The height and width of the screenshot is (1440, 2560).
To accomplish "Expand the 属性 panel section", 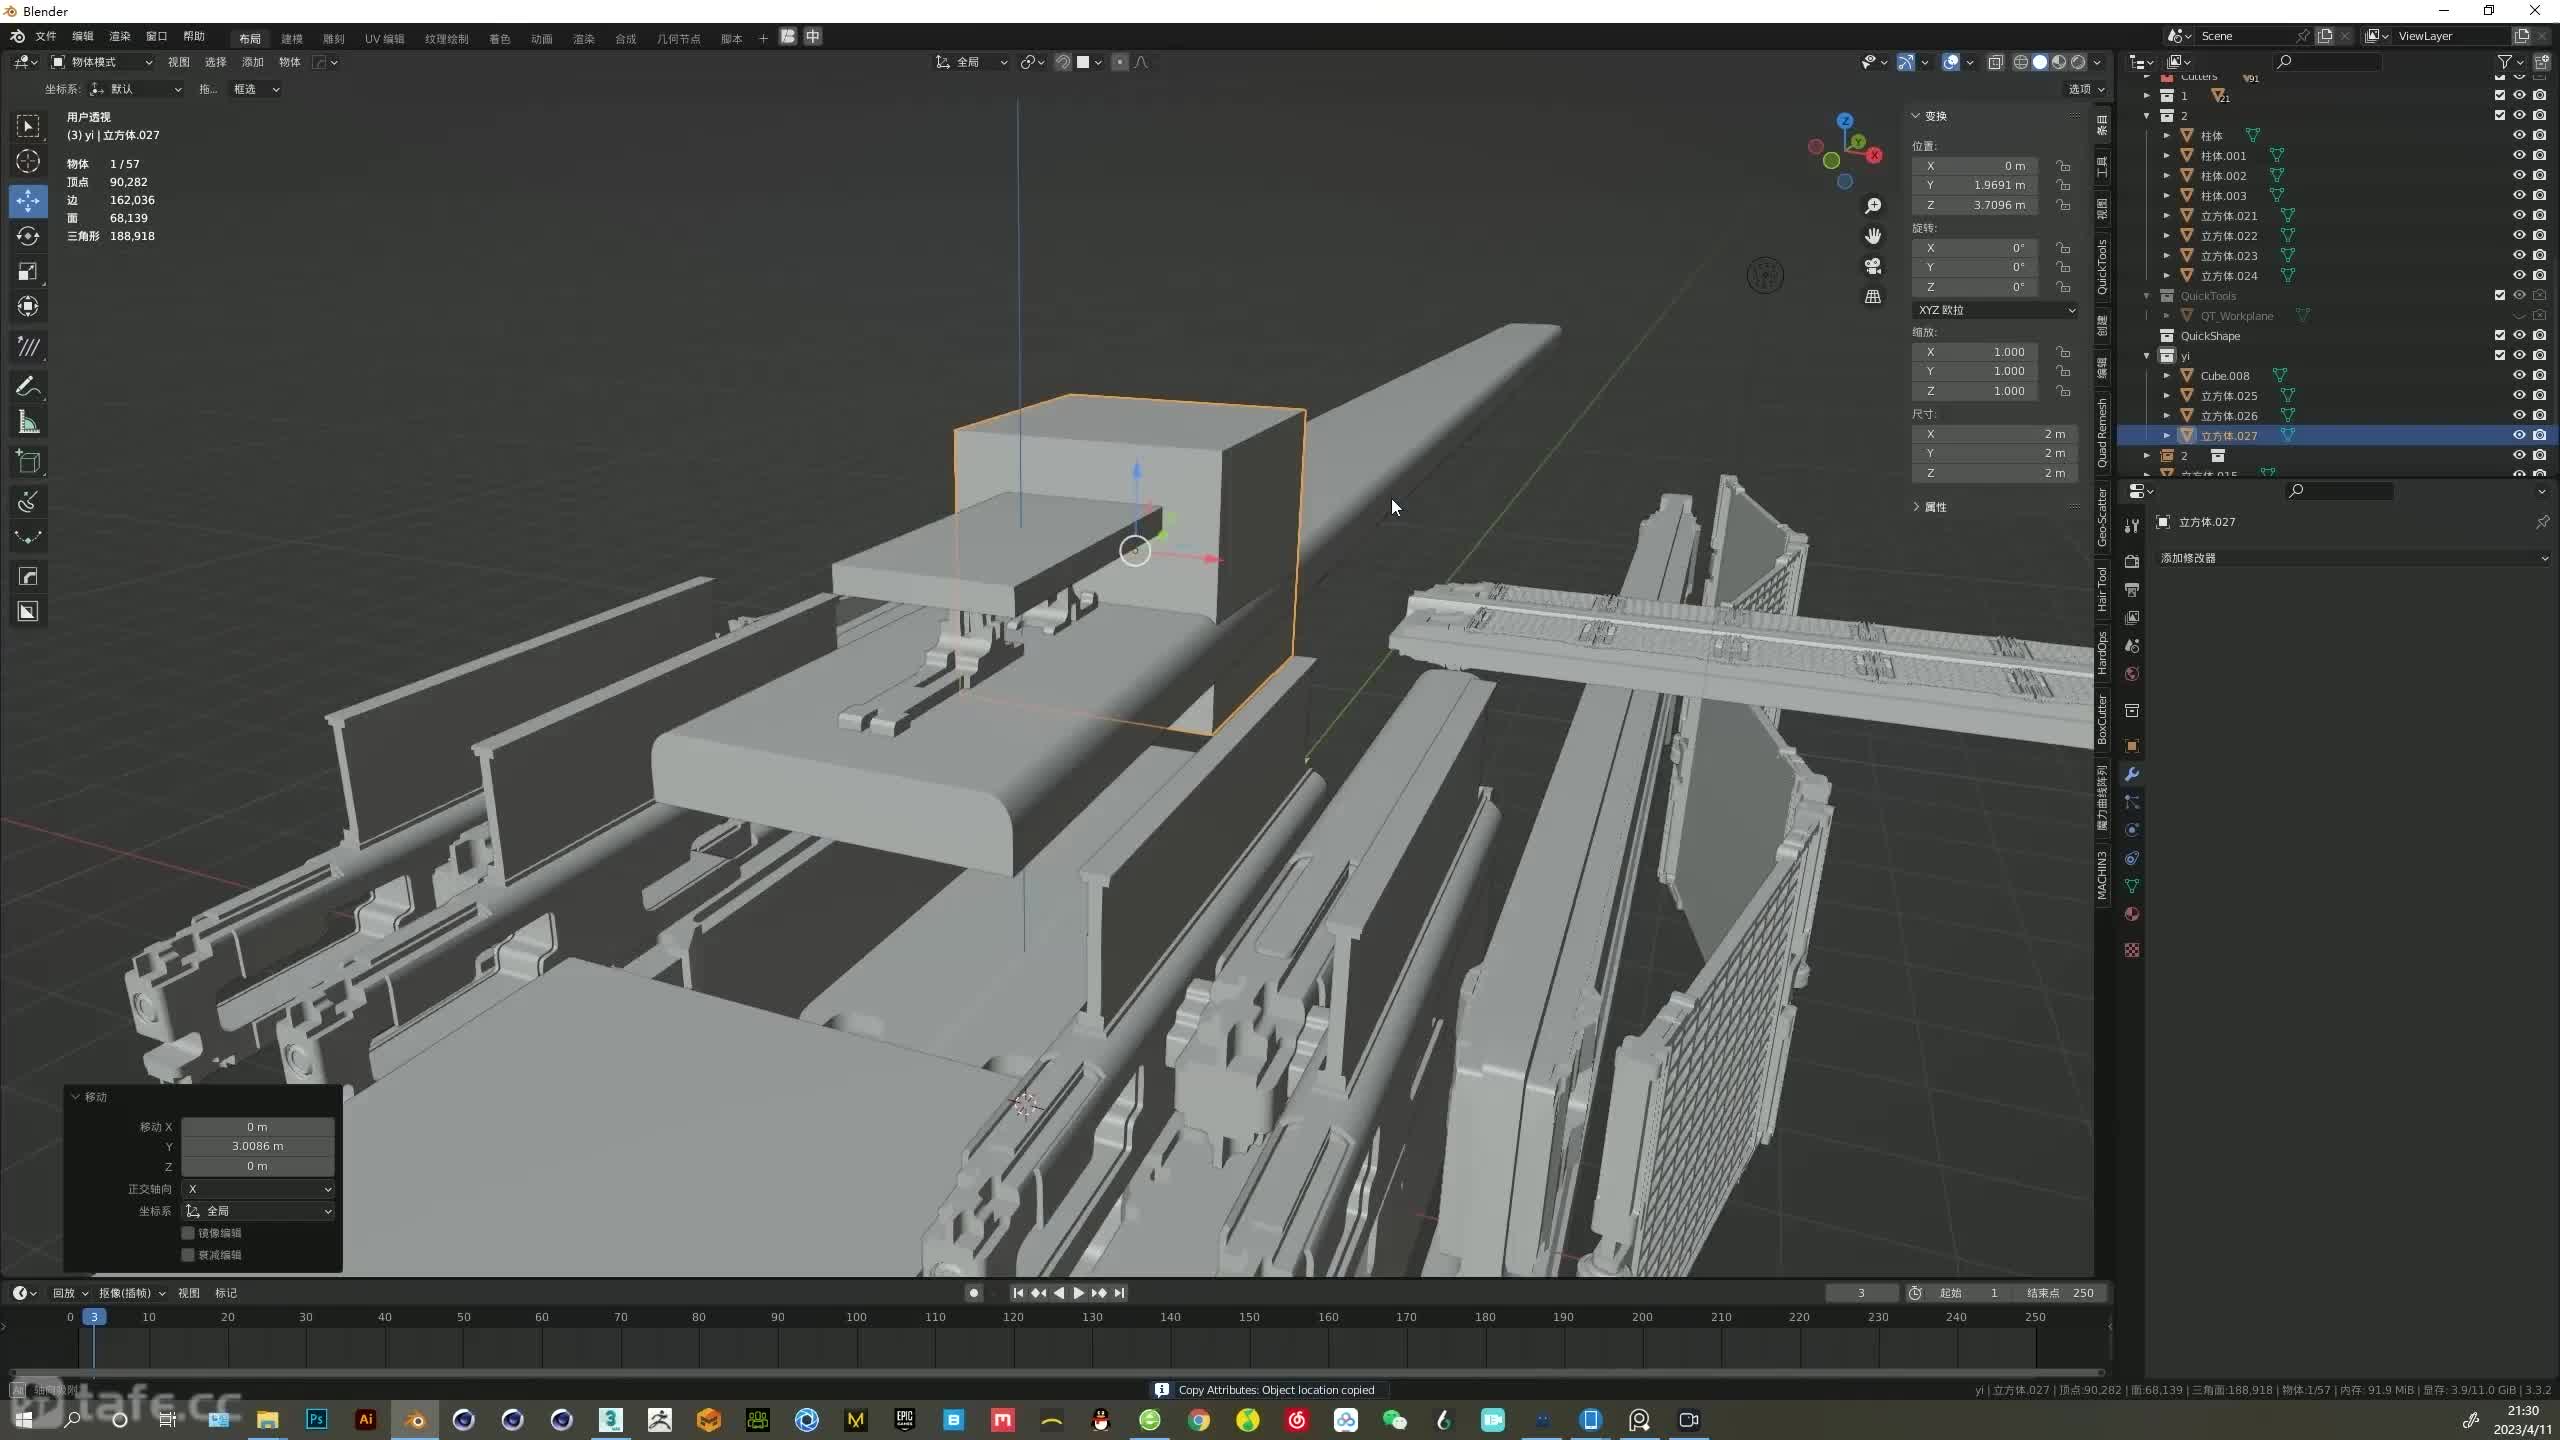I will (x=1930, y=507).
